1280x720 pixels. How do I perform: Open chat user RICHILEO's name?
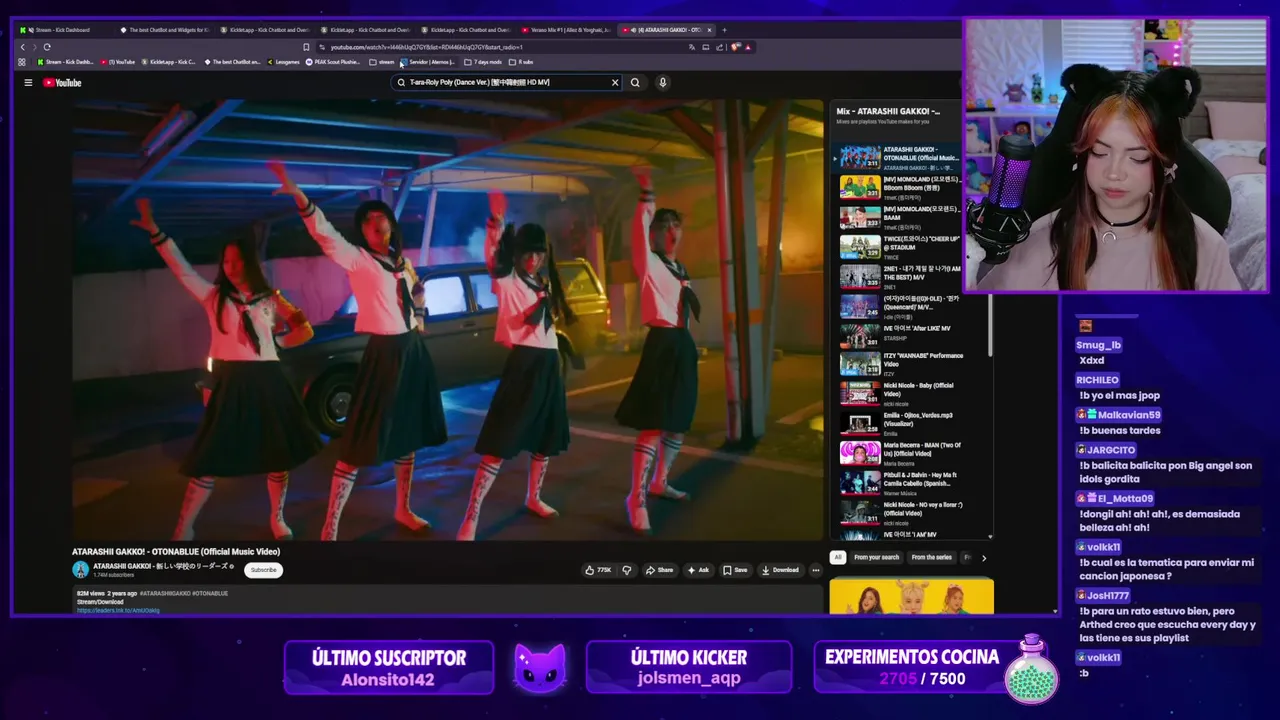tap(1097, 380)
